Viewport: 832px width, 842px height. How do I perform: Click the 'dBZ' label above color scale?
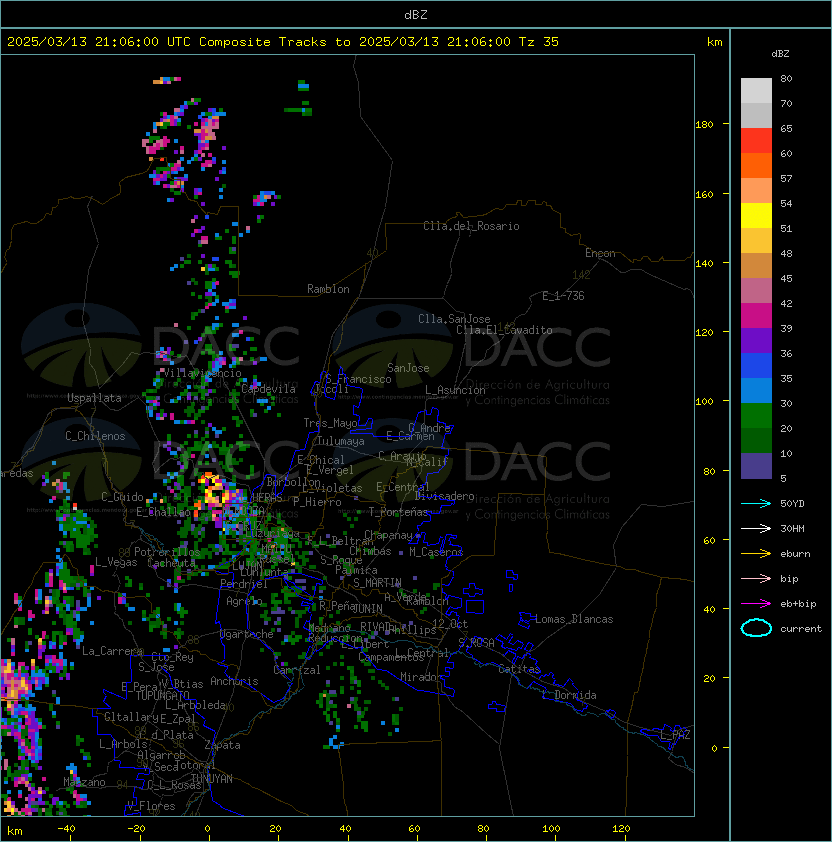(x=780, y=54)
